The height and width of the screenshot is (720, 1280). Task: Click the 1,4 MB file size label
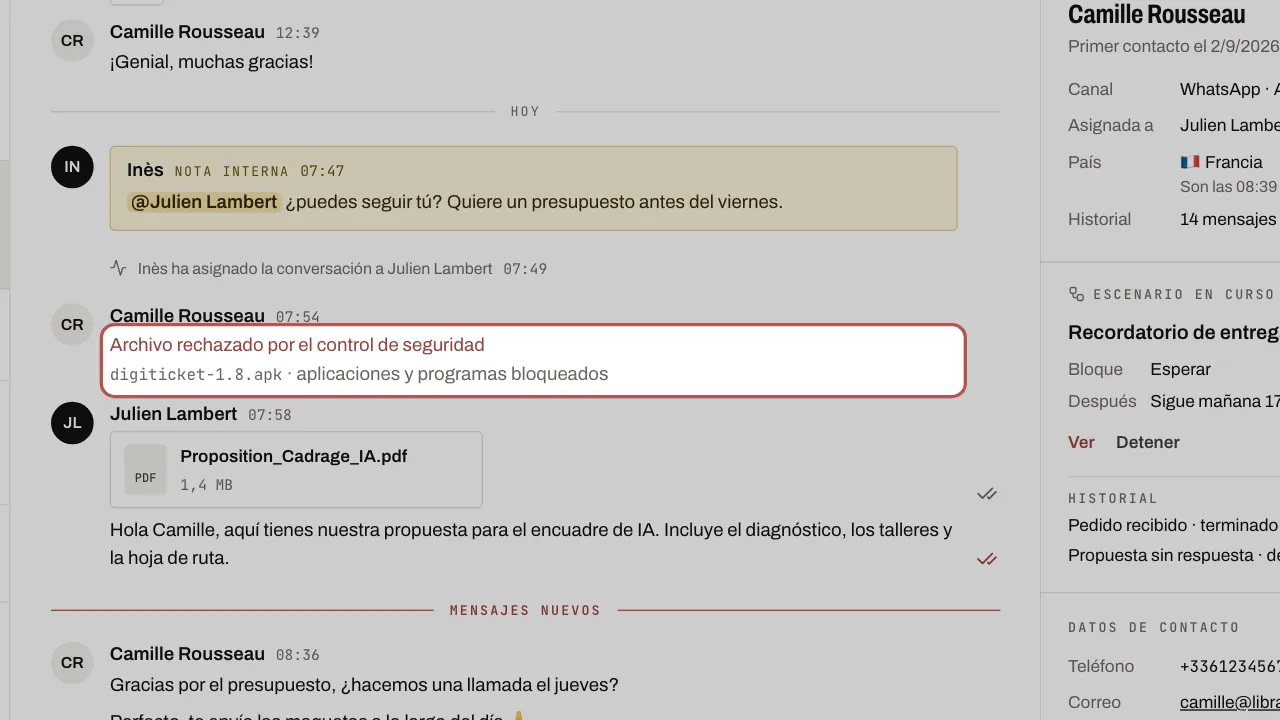(x=206, y=485)
